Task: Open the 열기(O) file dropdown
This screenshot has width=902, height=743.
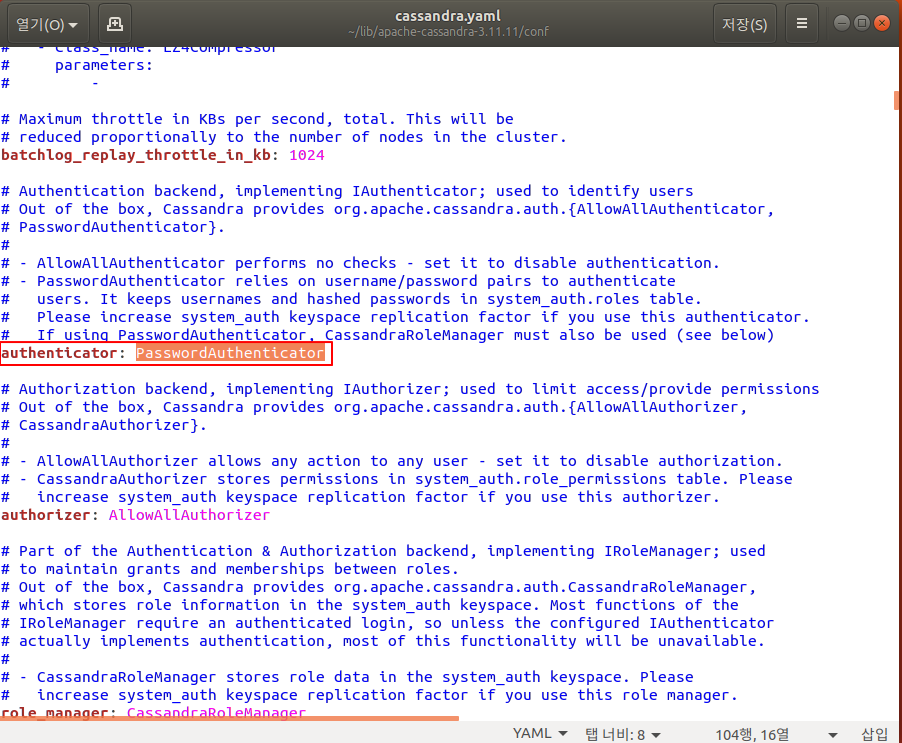Action: [x=48, y=24]
